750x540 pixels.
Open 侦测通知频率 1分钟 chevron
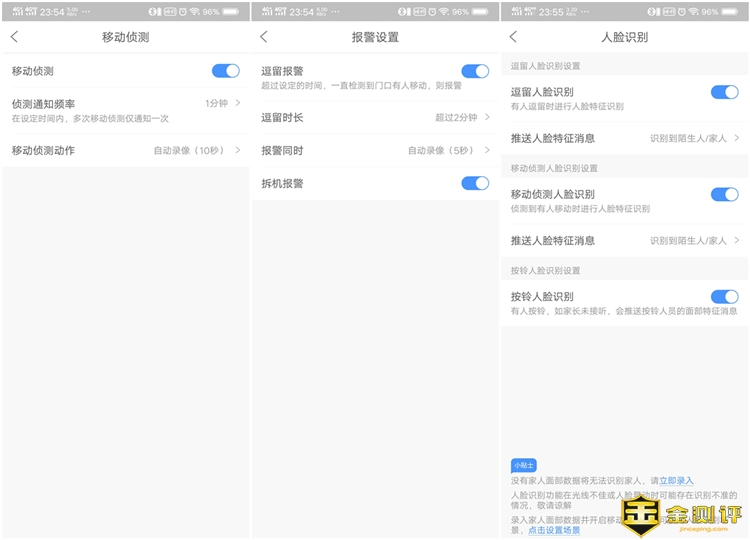(237, 103)
